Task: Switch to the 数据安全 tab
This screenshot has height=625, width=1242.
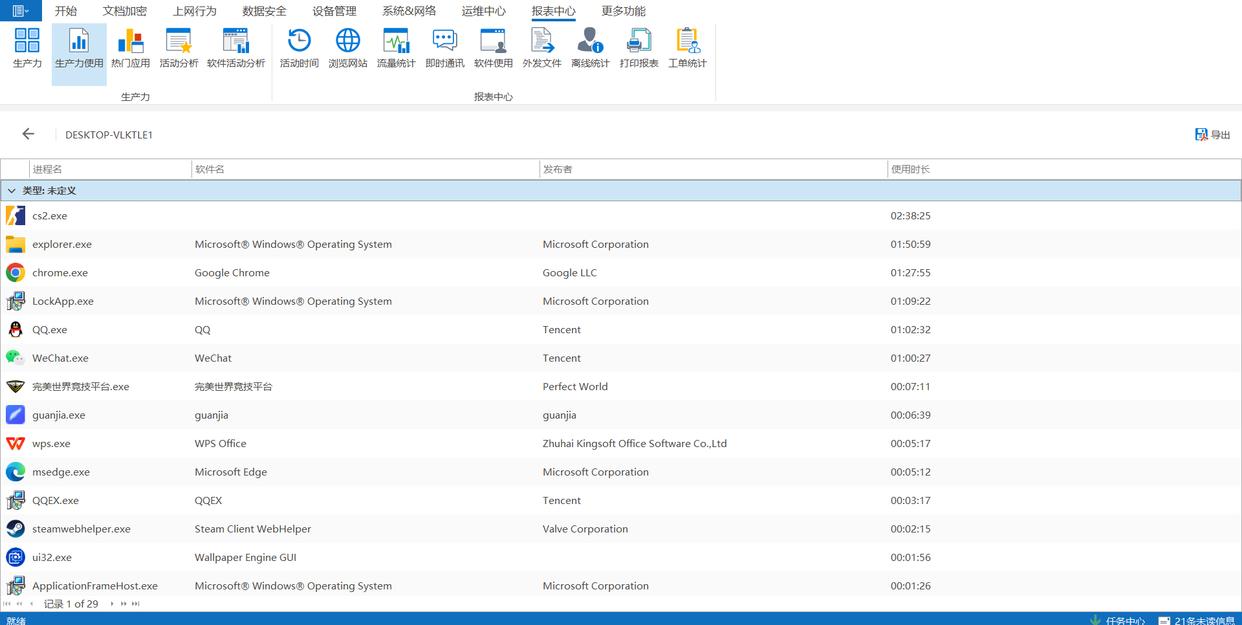Action: (x=264, y=11)
